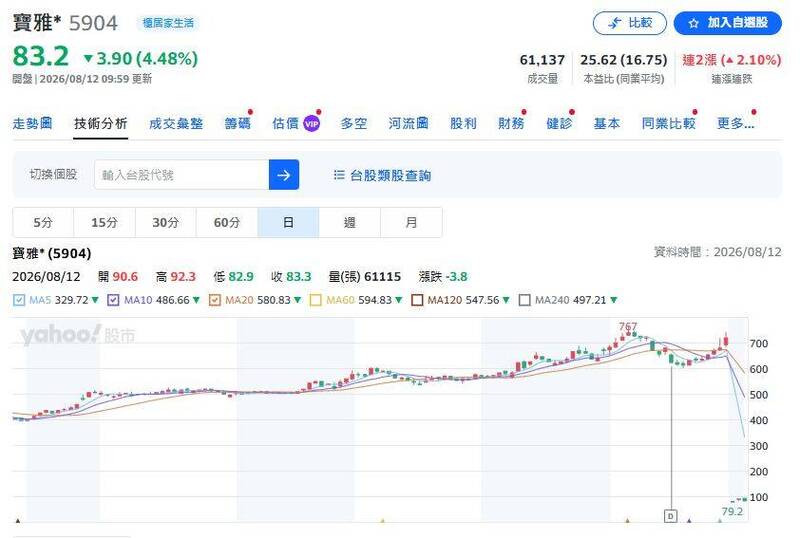The image size is (800, 538).
Task: Open the 多空 tab
Action: (x=354, y=124)
